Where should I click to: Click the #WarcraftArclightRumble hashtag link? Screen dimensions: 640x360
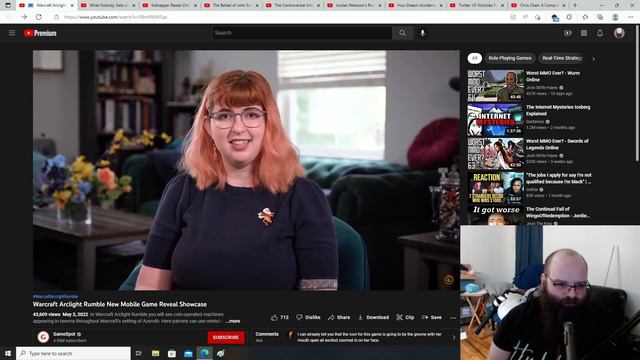pyautogui.click(x=55, y=296)
